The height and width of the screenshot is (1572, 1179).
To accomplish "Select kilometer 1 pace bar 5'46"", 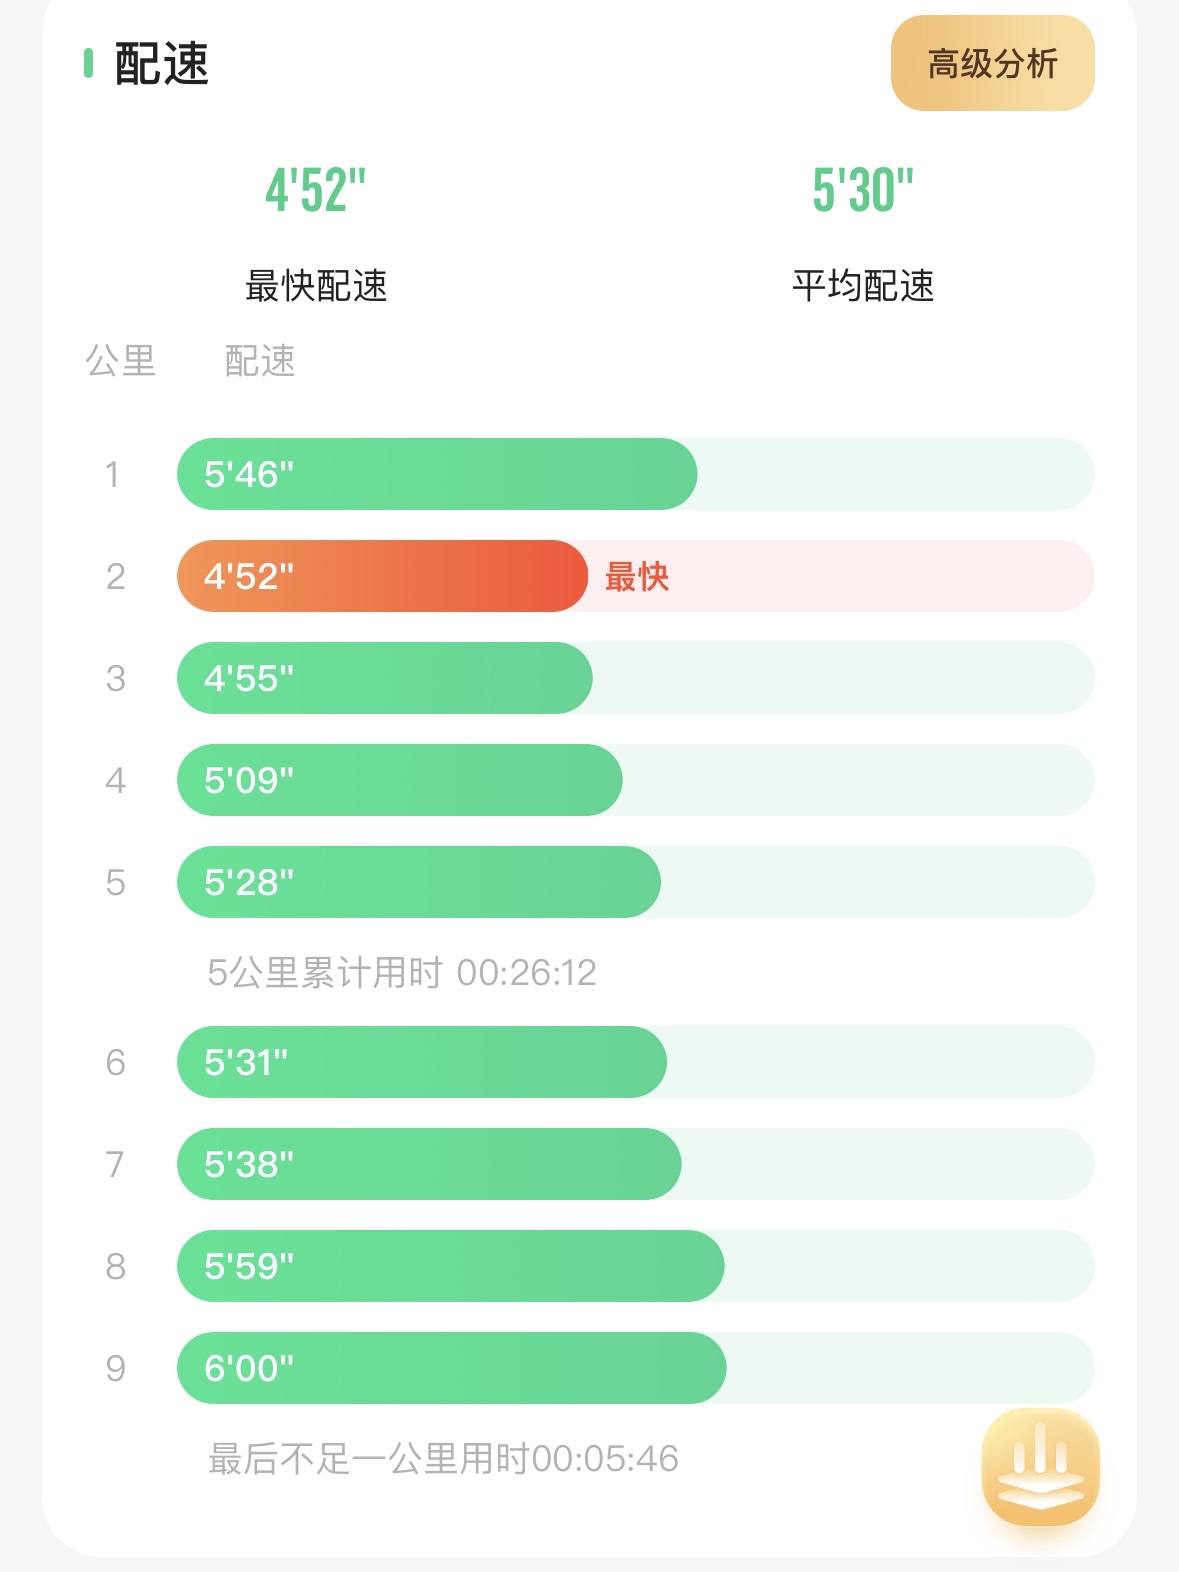I will pyautogui.click(x=436, y=474).
